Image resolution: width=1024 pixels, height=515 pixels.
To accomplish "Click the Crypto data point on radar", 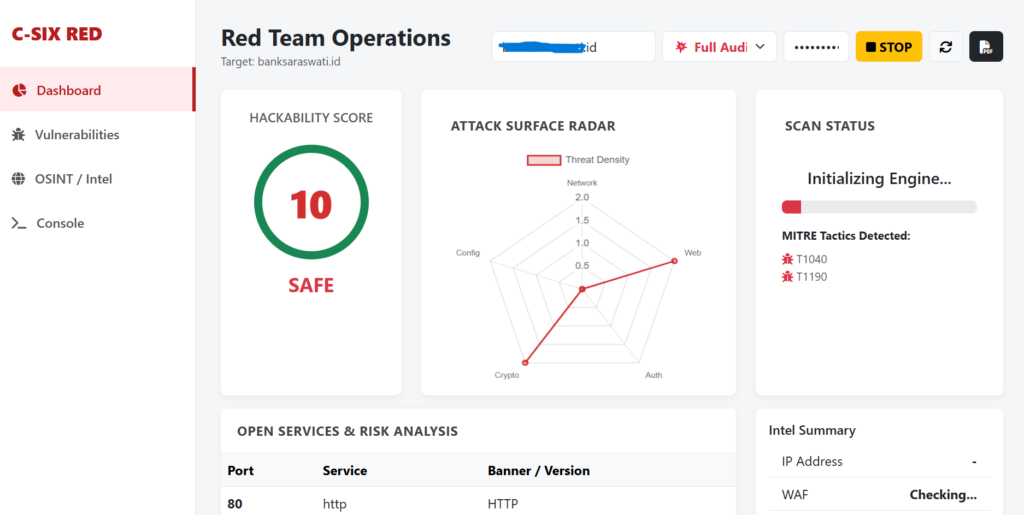I will pos(523,362).
